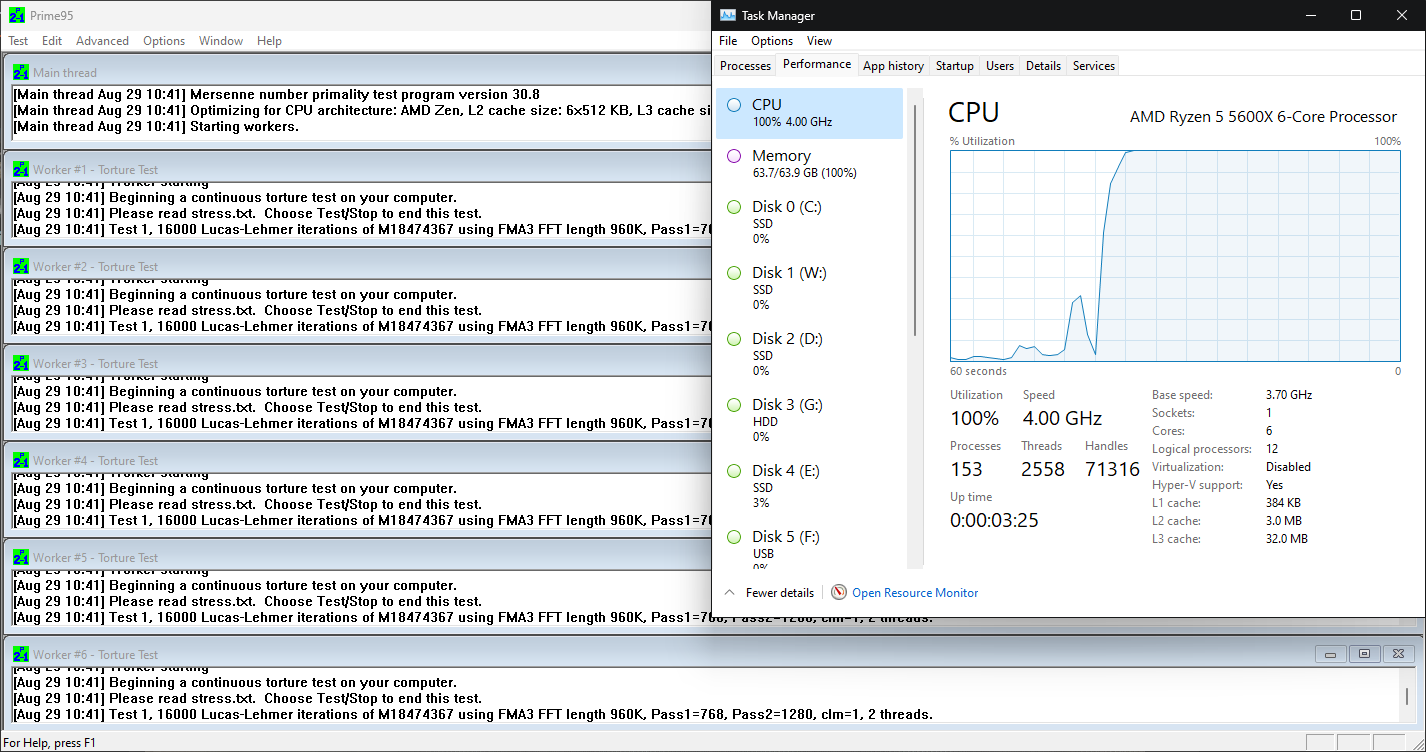
Task: Select Disk 1 (W:) in the sidebar
Action: point(809,288)
